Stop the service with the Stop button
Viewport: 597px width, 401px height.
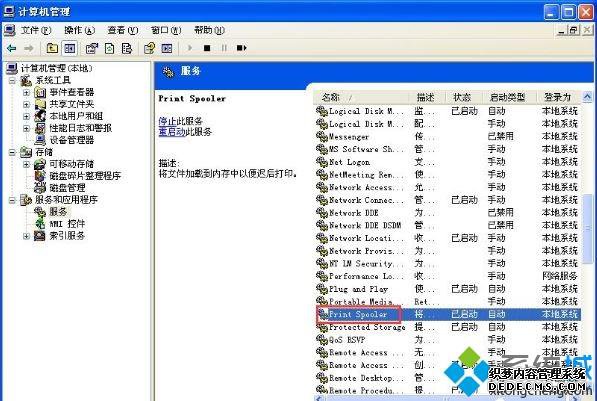[207, 48]
